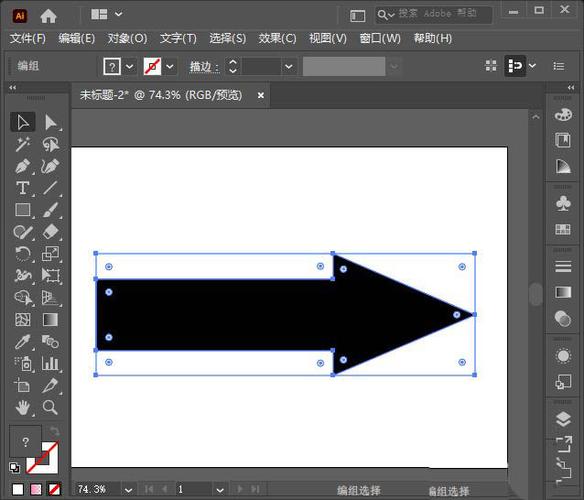The height and width of the screenshot is (500, 584).
Task: Select the Pen tool
Action: [x=23, y=166]
